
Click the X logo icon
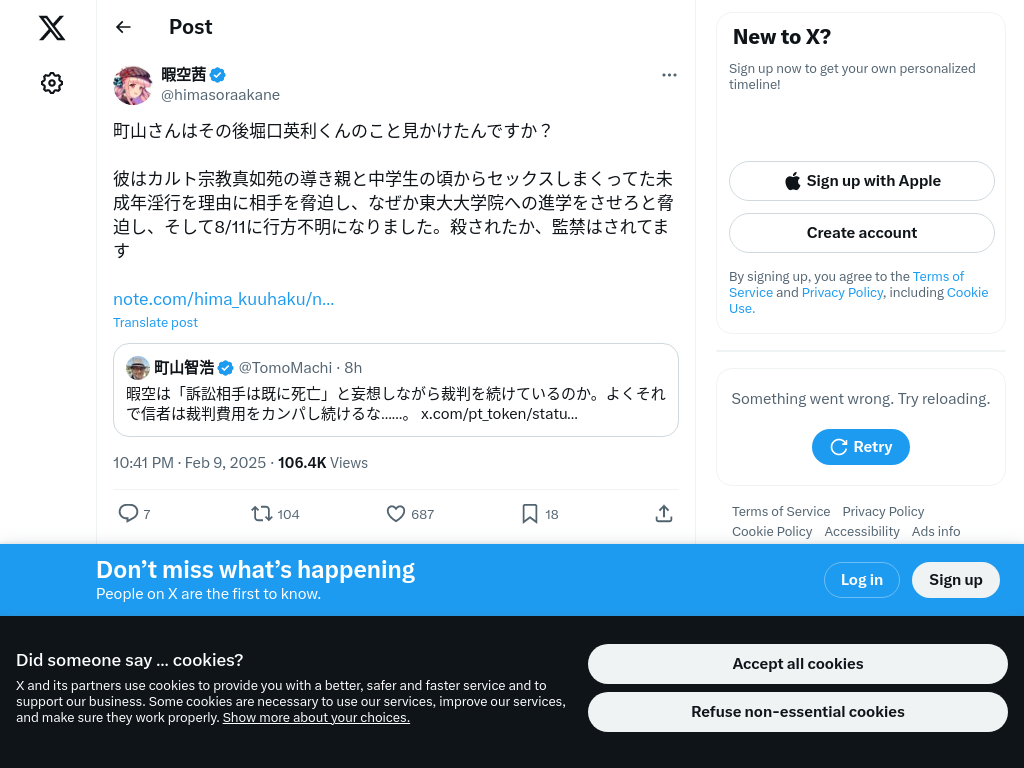point(52,28)
